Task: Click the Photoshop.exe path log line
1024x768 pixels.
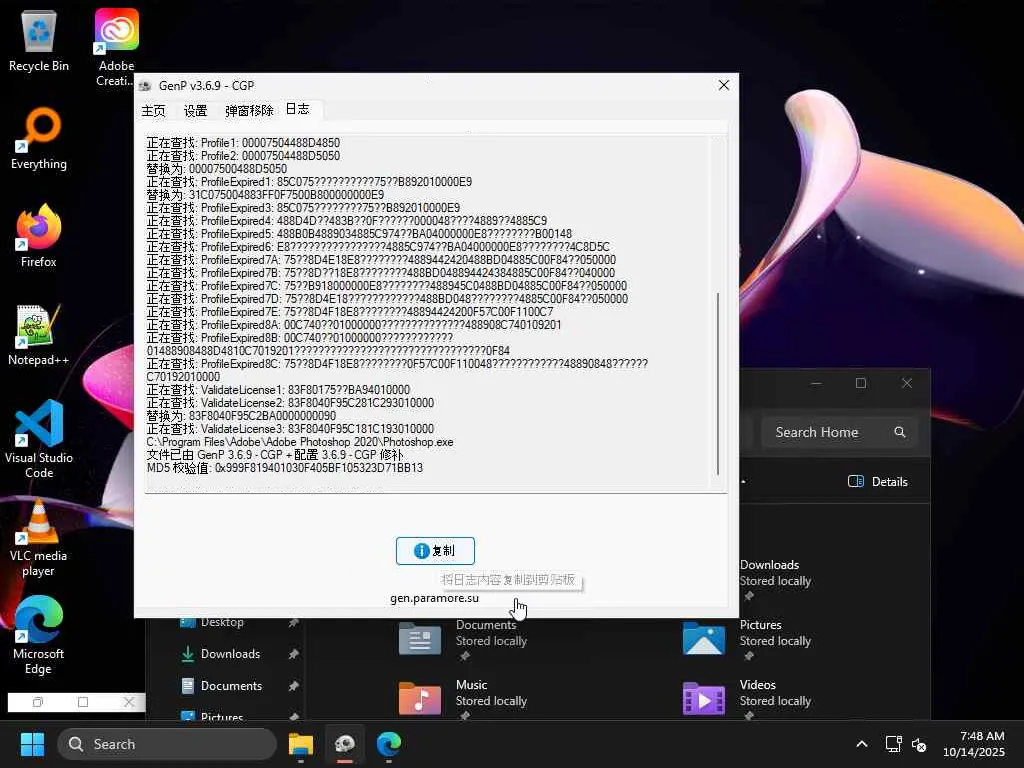Action: click(x=300, y=442)
